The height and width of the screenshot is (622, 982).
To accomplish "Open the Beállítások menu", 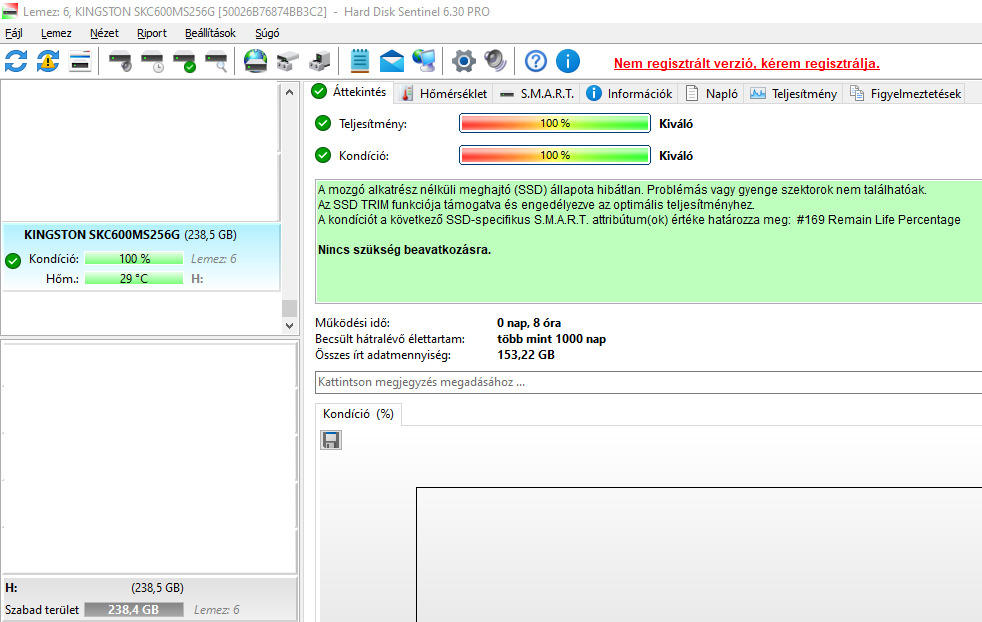I will (x=210, y=33).
